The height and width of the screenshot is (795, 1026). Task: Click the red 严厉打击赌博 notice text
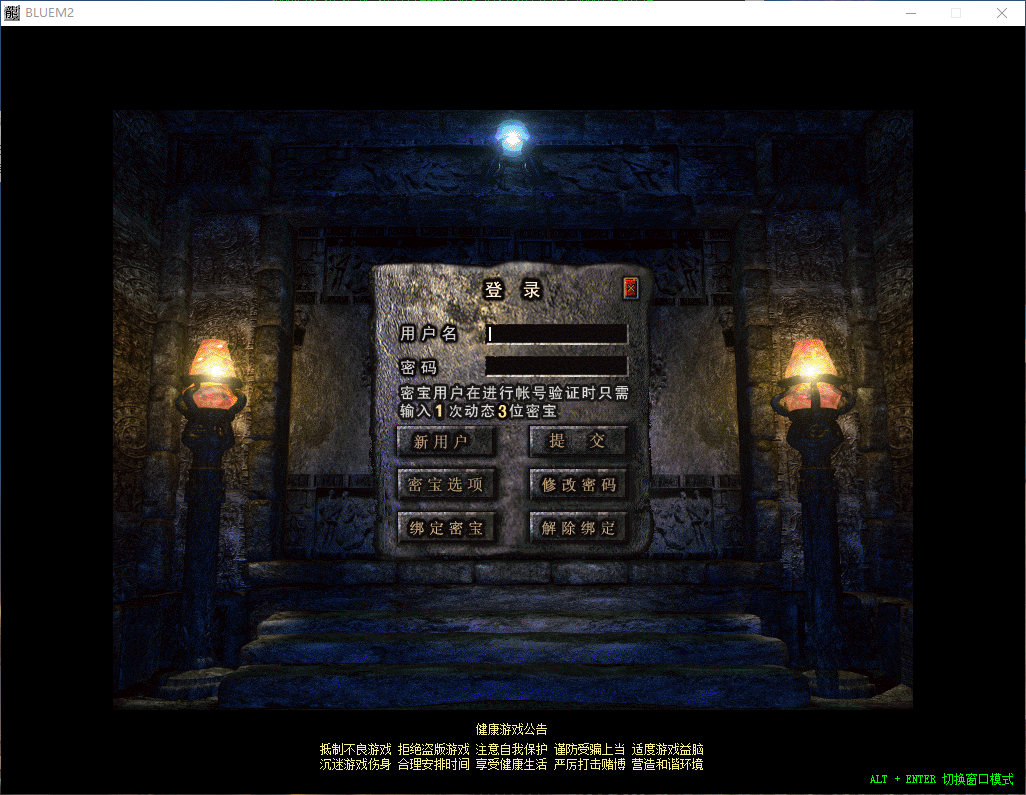590,762
